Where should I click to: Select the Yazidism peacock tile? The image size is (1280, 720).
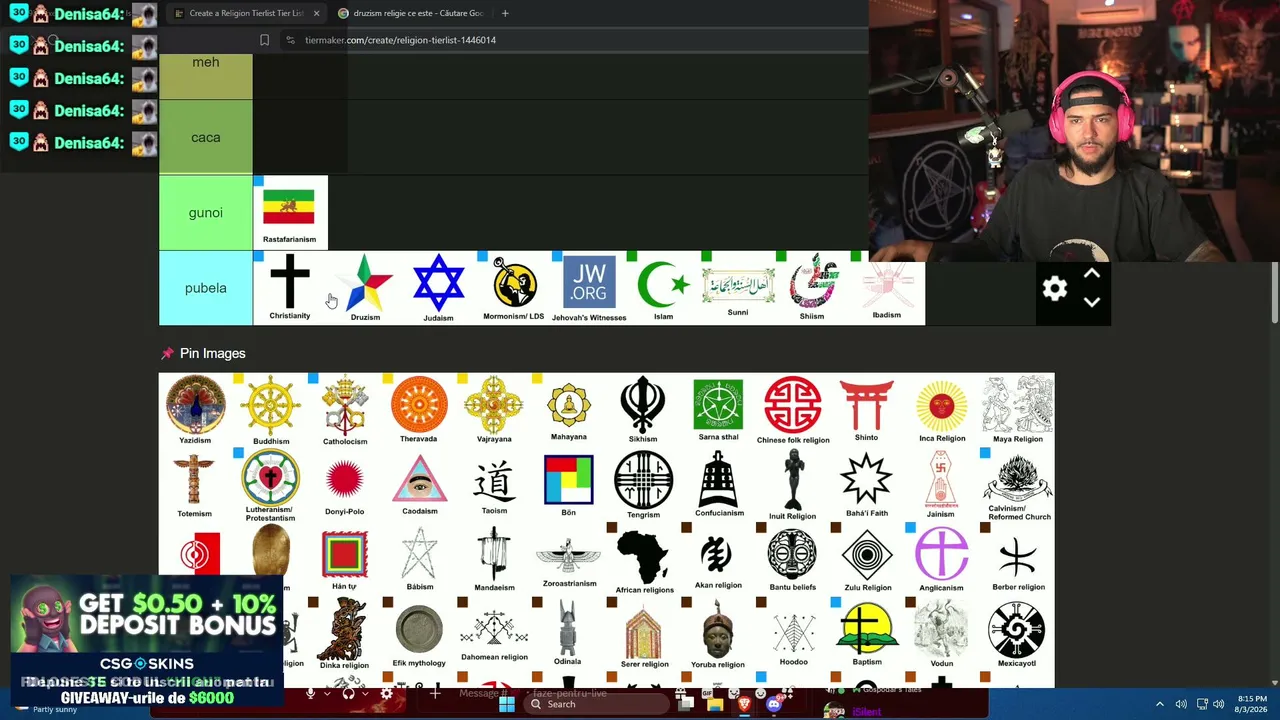[x=196, y=410]
